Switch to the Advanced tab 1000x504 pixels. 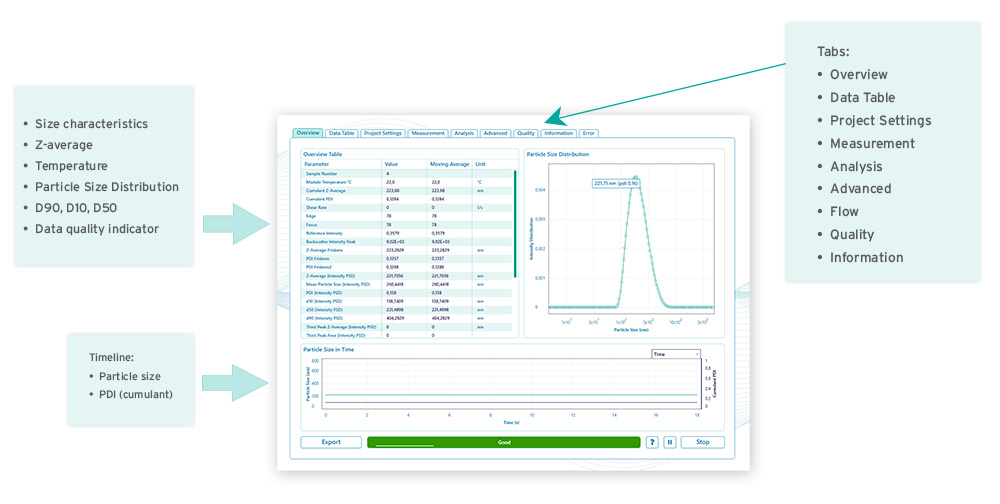(495, 133)
